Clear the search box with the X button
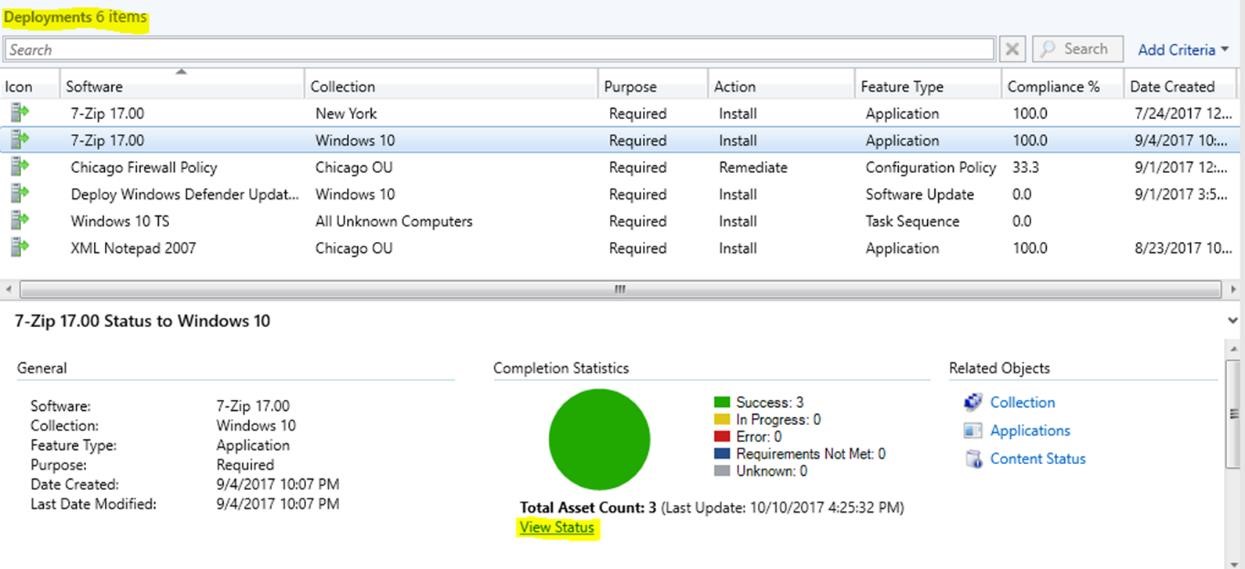Screen dimensions: 1245x569 coord(1013,49)
